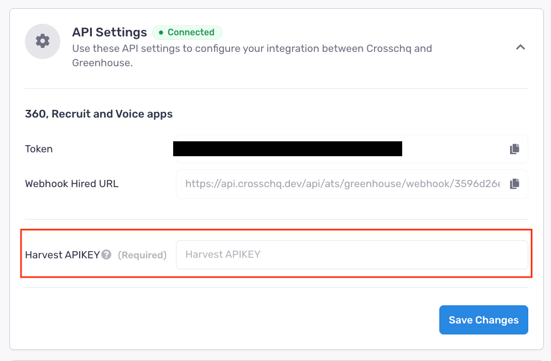The image size is (551, 361).
Task: Click the (Required) text
Action: click(142, 255)
